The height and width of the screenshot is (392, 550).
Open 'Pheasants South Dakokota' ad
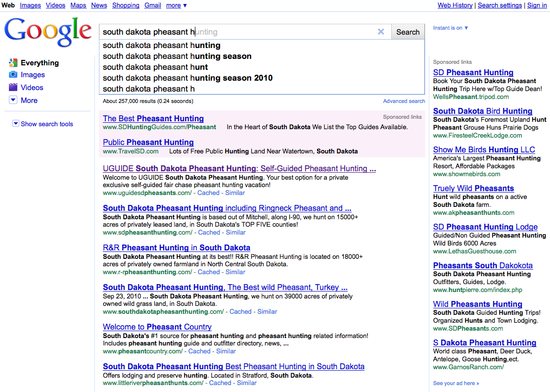coord(483,265)
